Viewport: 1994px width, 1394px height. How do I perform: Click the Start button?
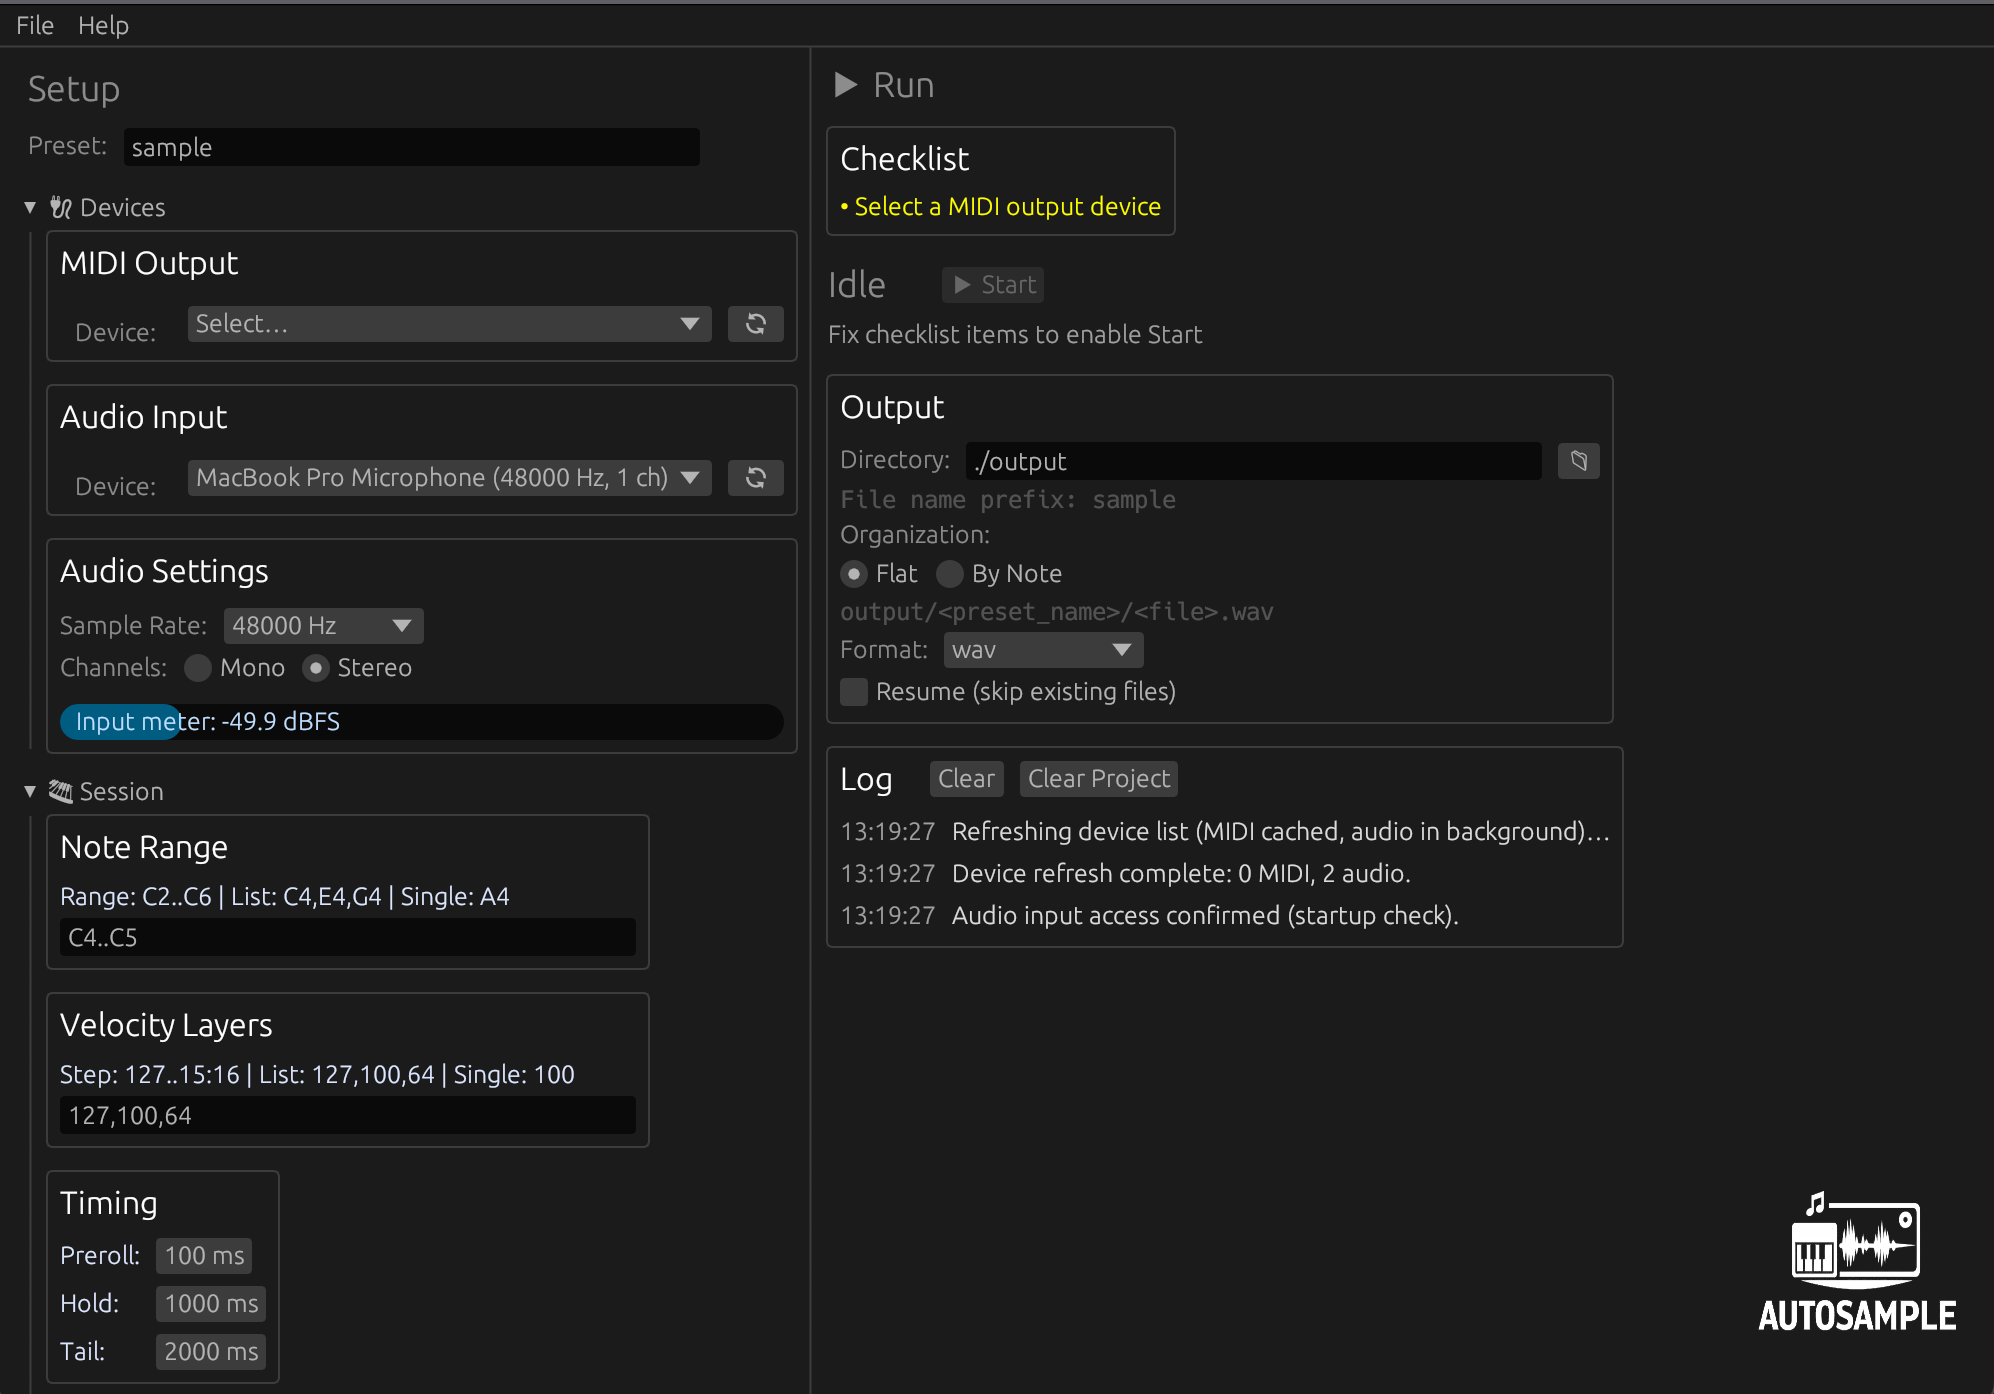click(993, 285)
